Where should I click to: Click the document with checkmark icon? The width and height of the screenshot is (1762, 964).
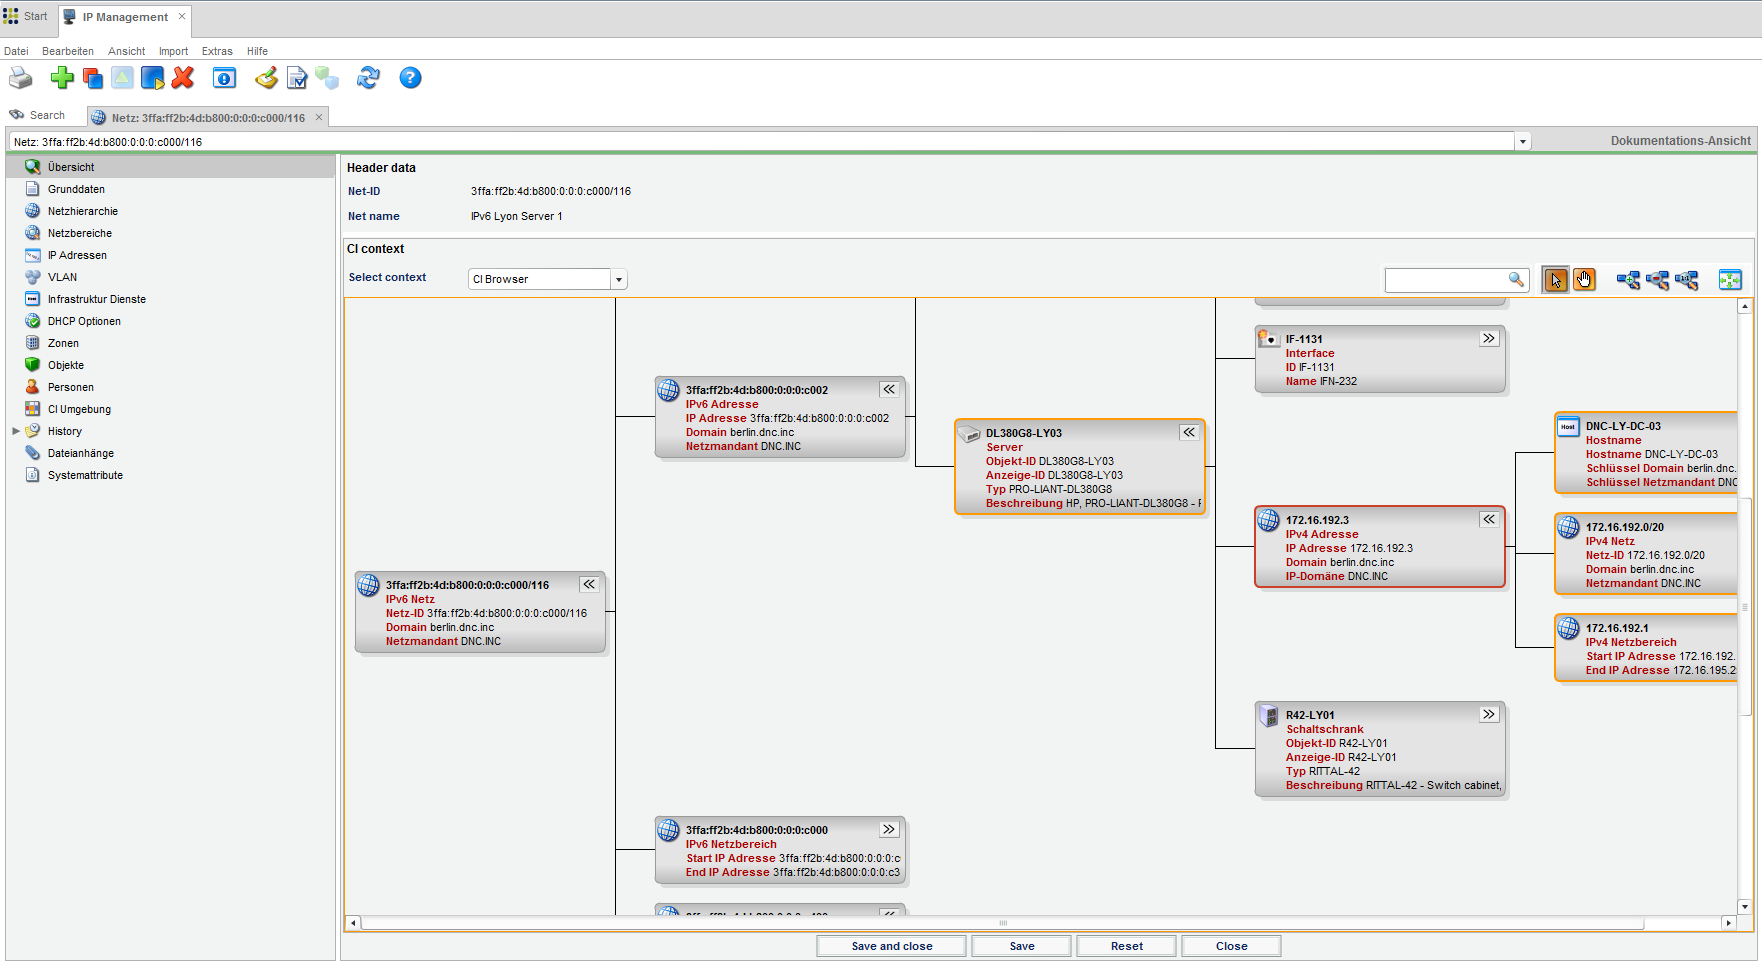tap(297, 78)
